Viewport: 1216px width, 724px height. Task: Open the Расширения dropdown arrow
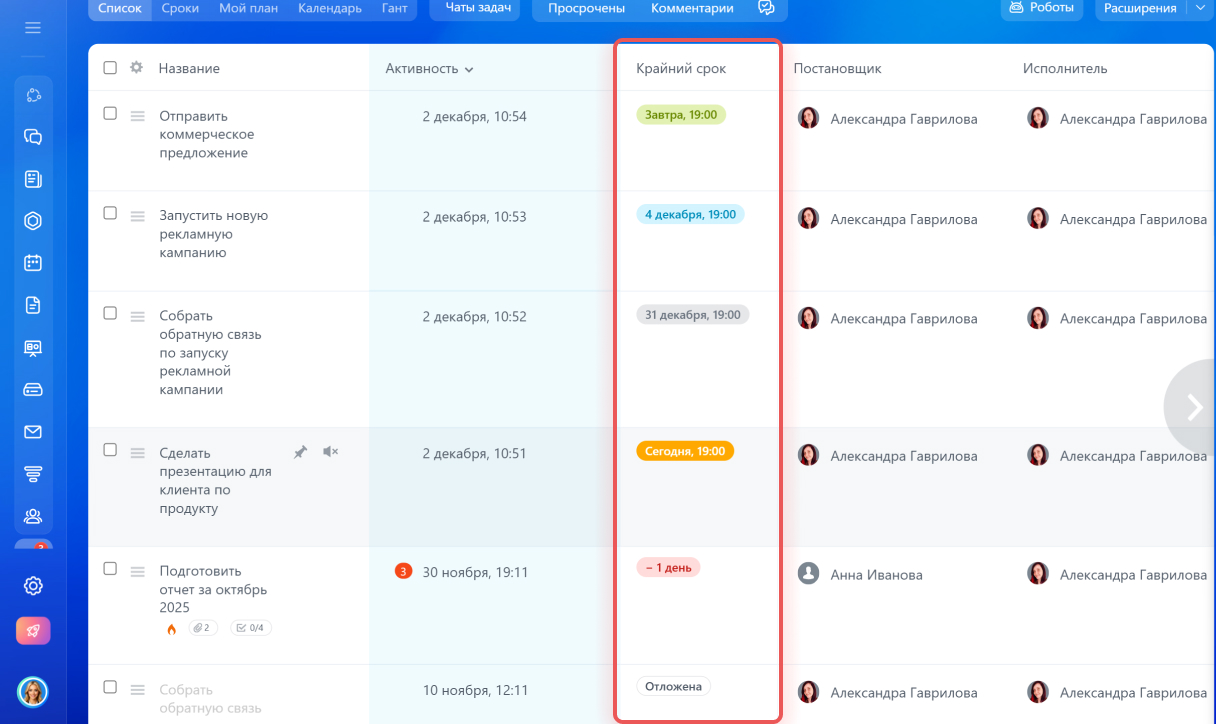click(1201, 8)
